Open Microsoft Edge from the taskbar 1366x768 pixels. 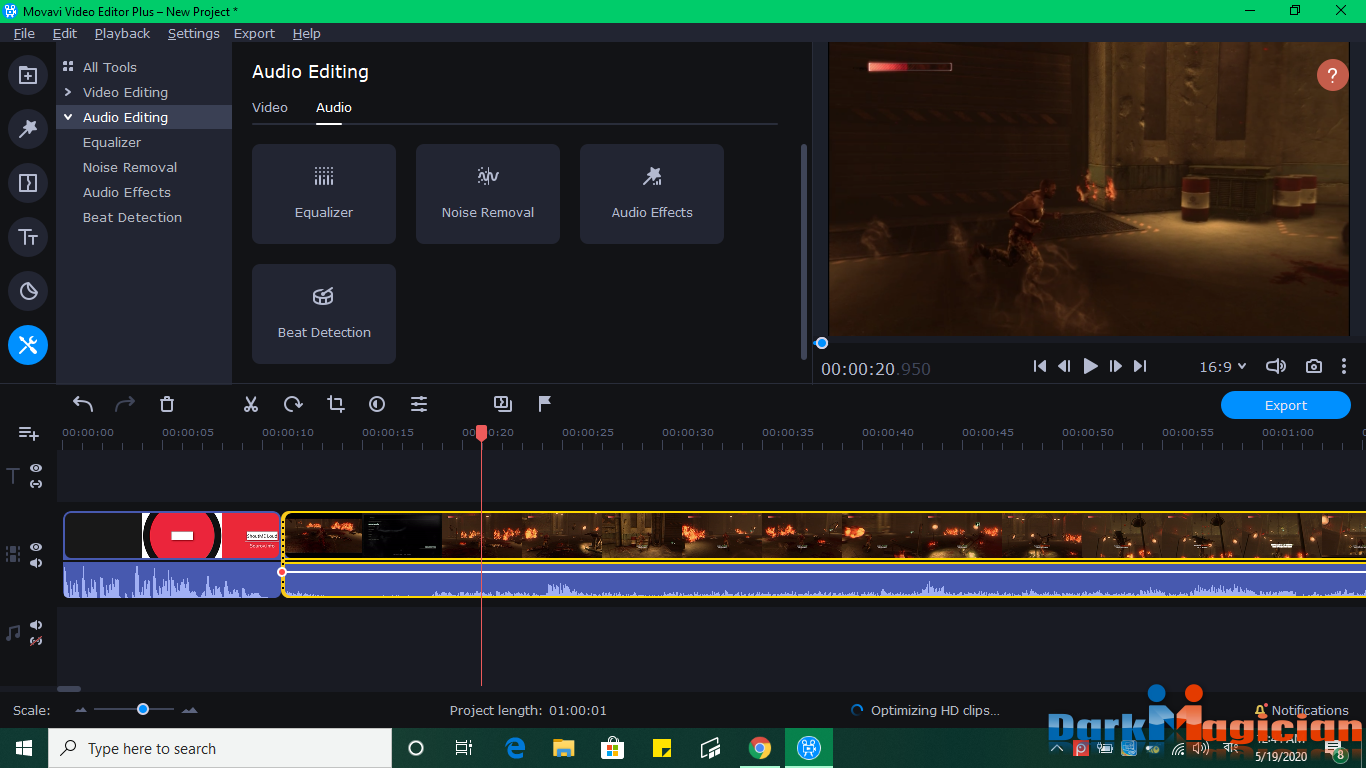click(515, 748)
